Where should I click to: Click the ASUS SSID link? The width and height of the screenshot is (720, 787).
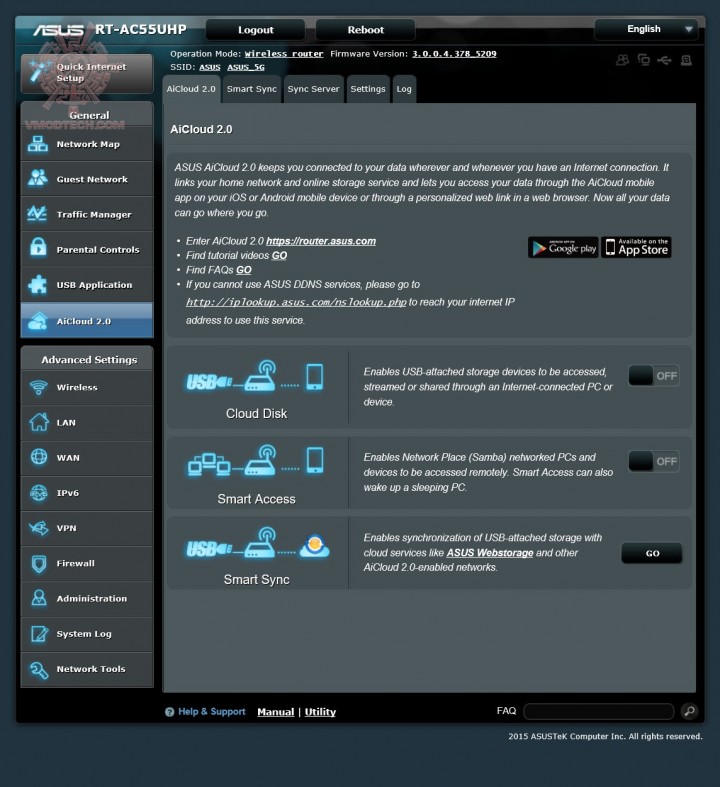[210, 67]
